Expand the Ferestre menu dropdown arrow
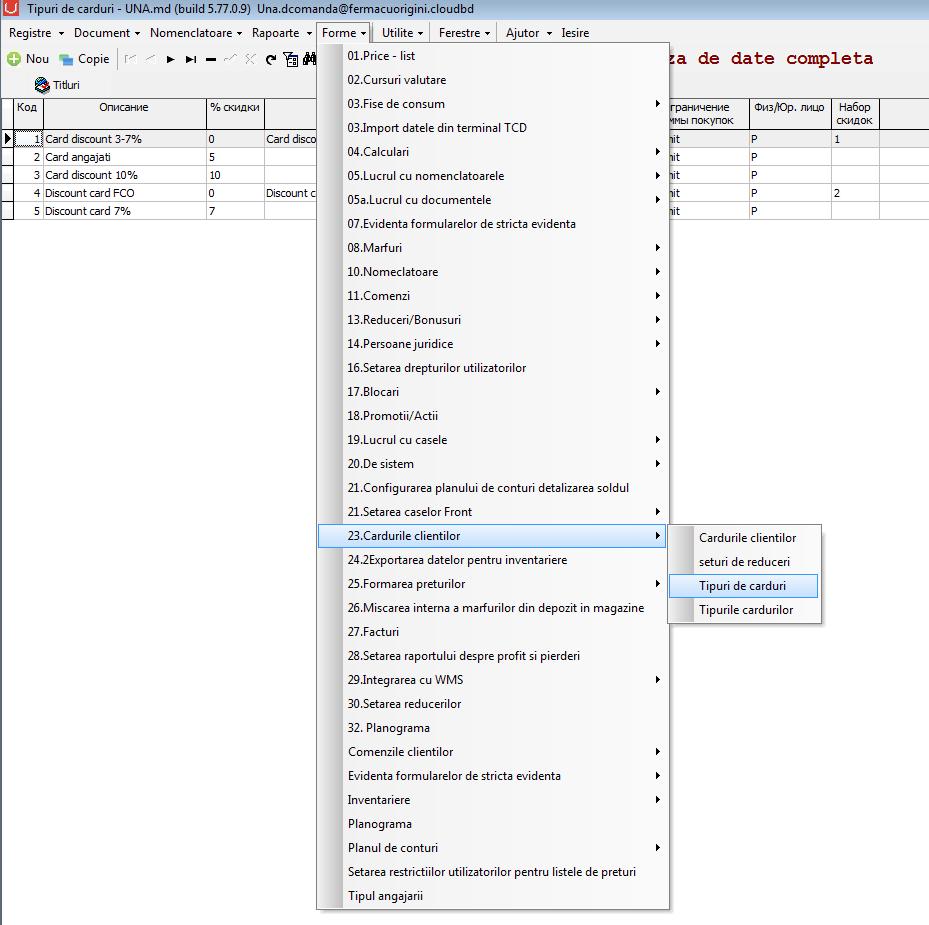The image size is (929, 925). click(x=488, y=34)
